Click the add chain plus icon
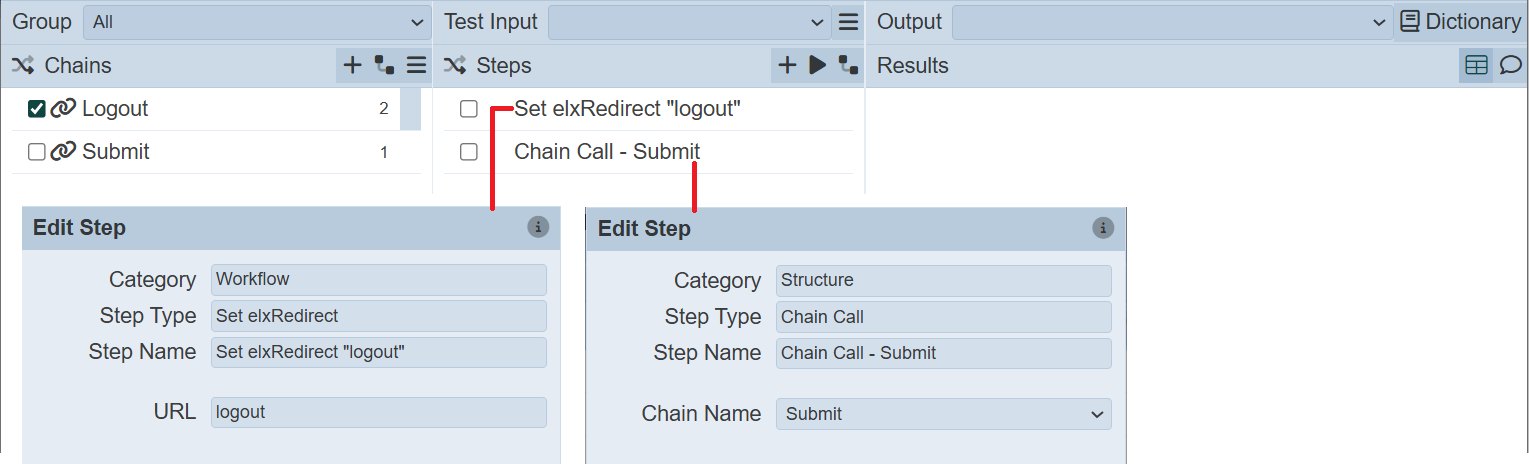1529x464 pixels. [352, 66]
